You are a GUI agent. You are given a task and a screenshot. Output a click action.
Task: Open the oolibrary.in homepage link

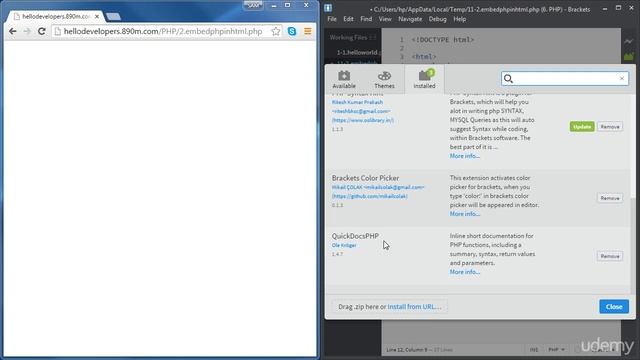pos(363,120)
